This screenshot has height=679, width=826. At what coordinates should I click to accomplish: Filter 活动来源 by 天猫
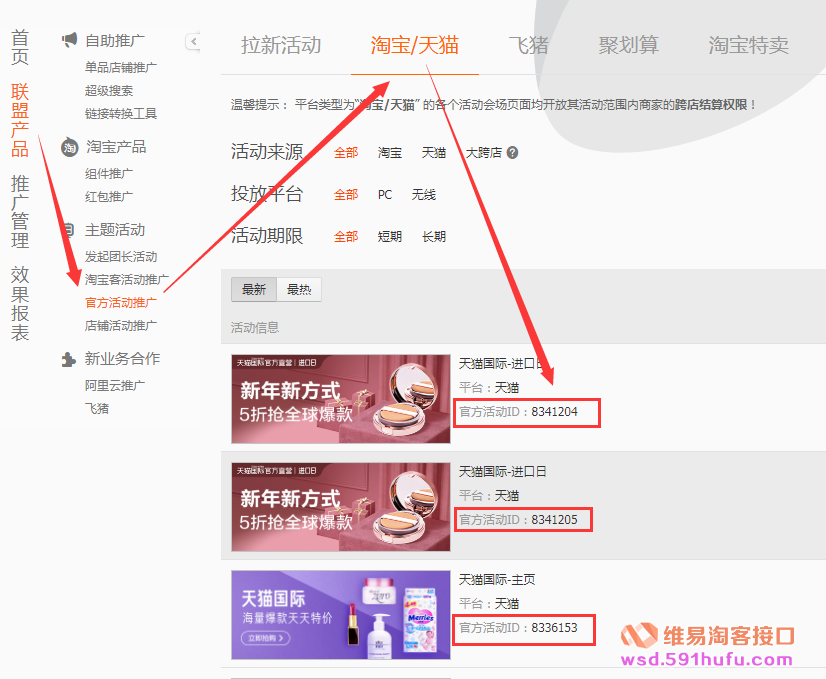point(434,153)
